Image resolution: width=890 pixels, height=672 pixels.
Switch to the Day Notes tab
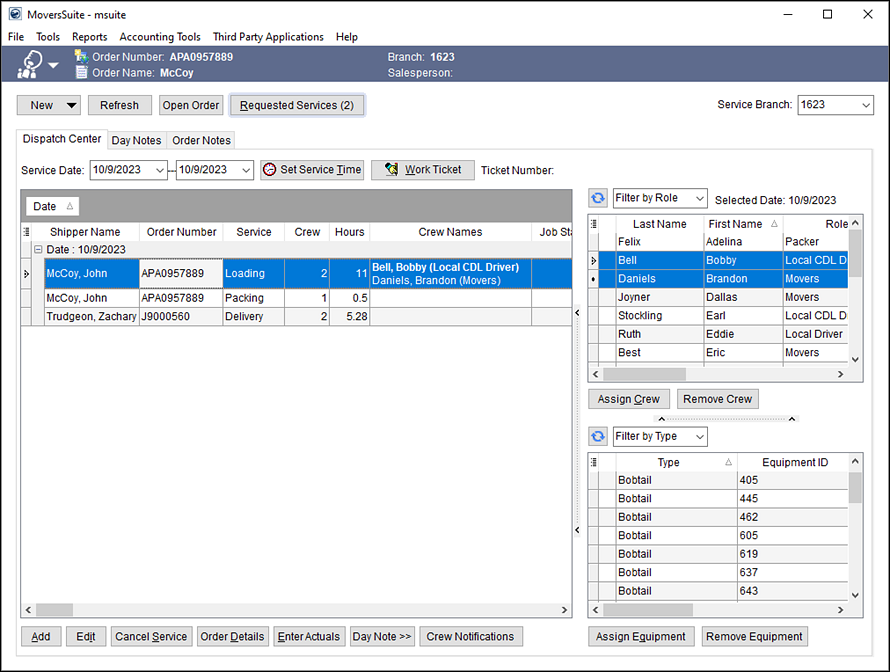point(135,140)
